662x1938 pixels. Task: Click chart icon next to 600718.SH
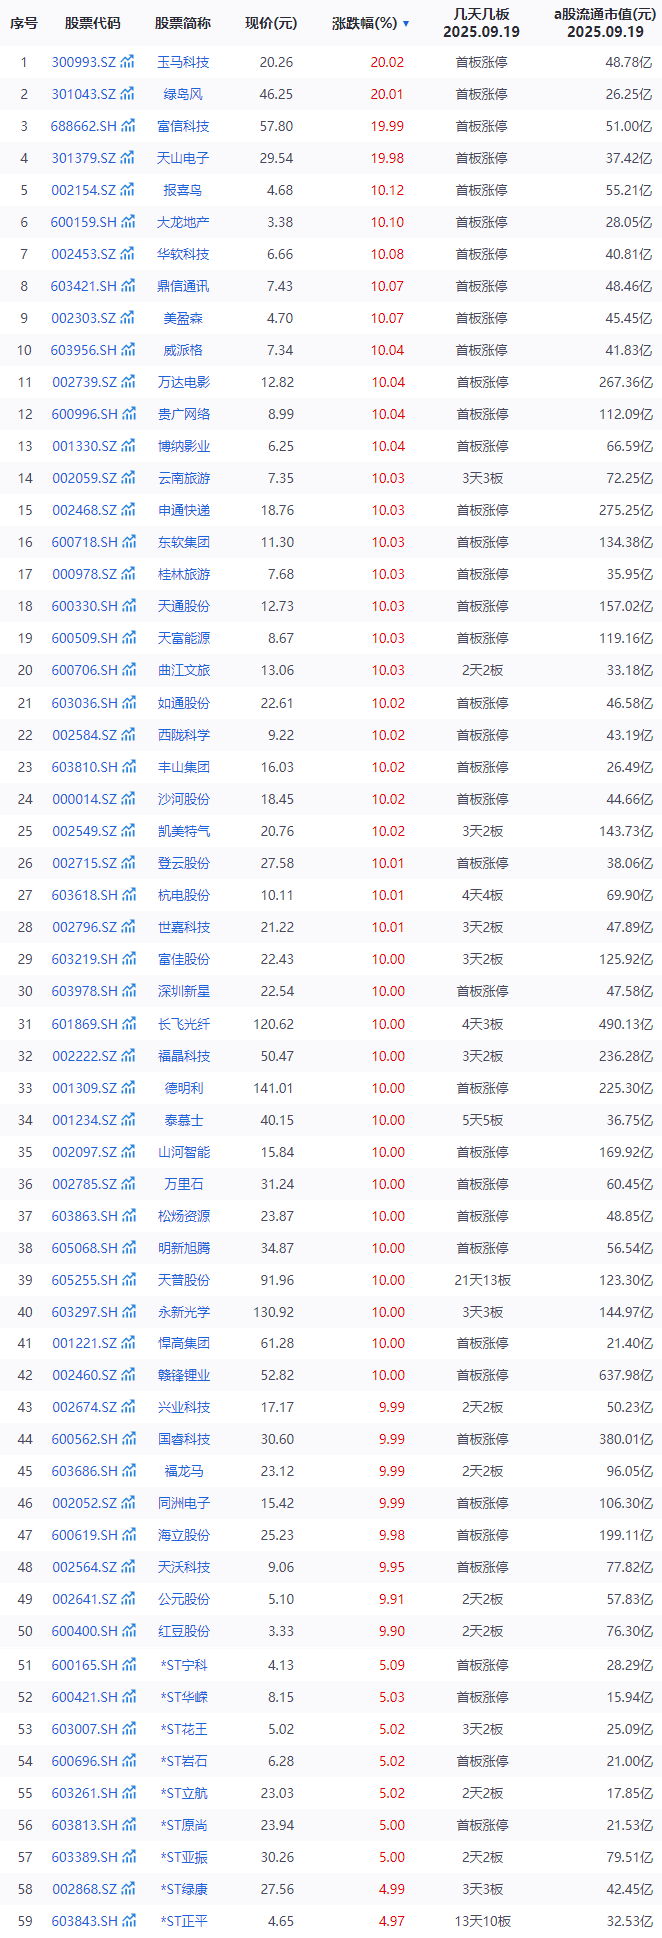128,542
